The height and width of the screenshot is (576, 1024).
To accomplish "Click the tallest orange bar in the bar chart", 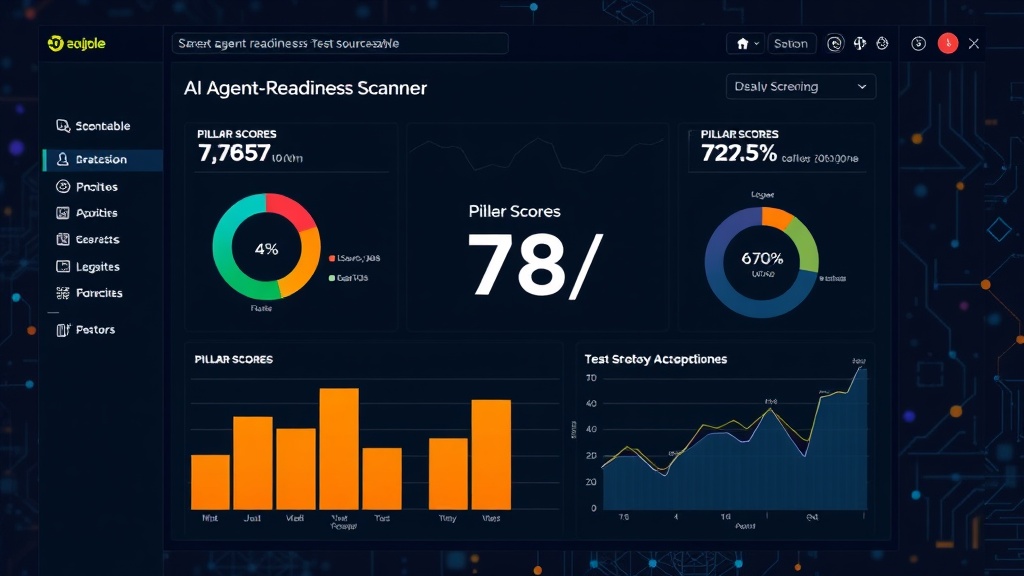I will click(339, 449).
